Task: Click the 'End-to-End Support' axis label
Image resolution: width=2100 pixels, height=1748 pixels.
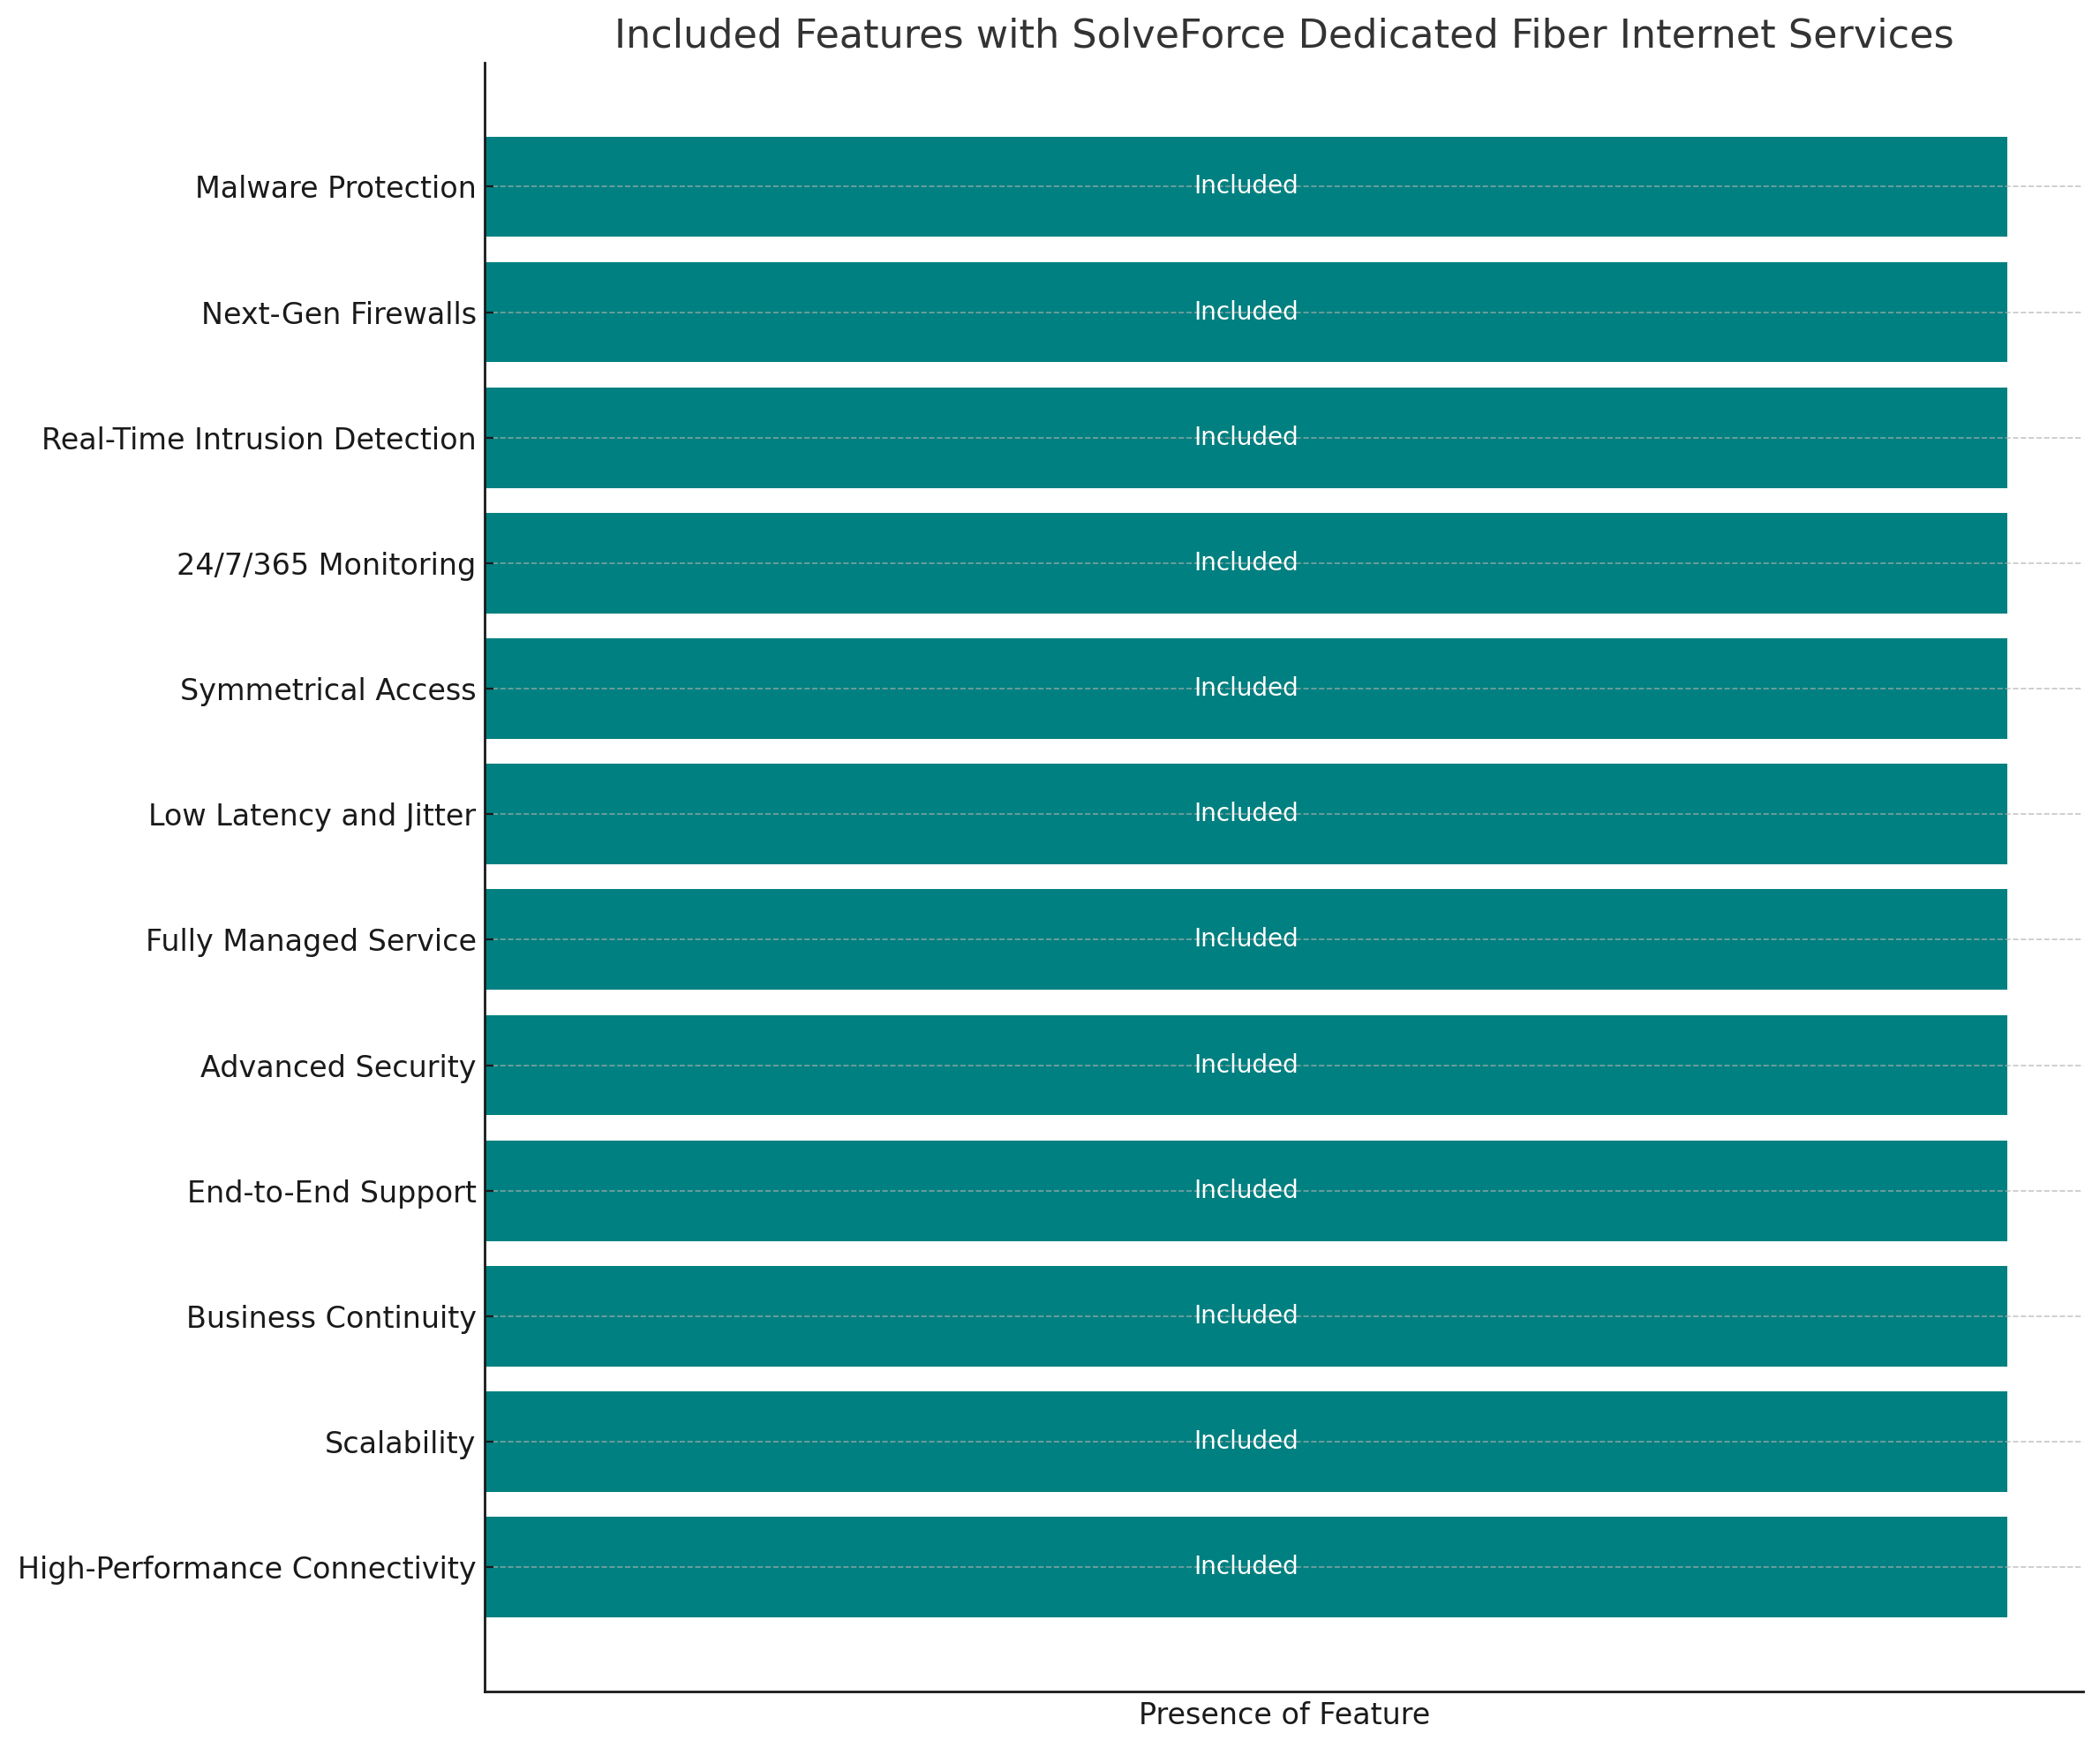Action: tap(331, 1191)
